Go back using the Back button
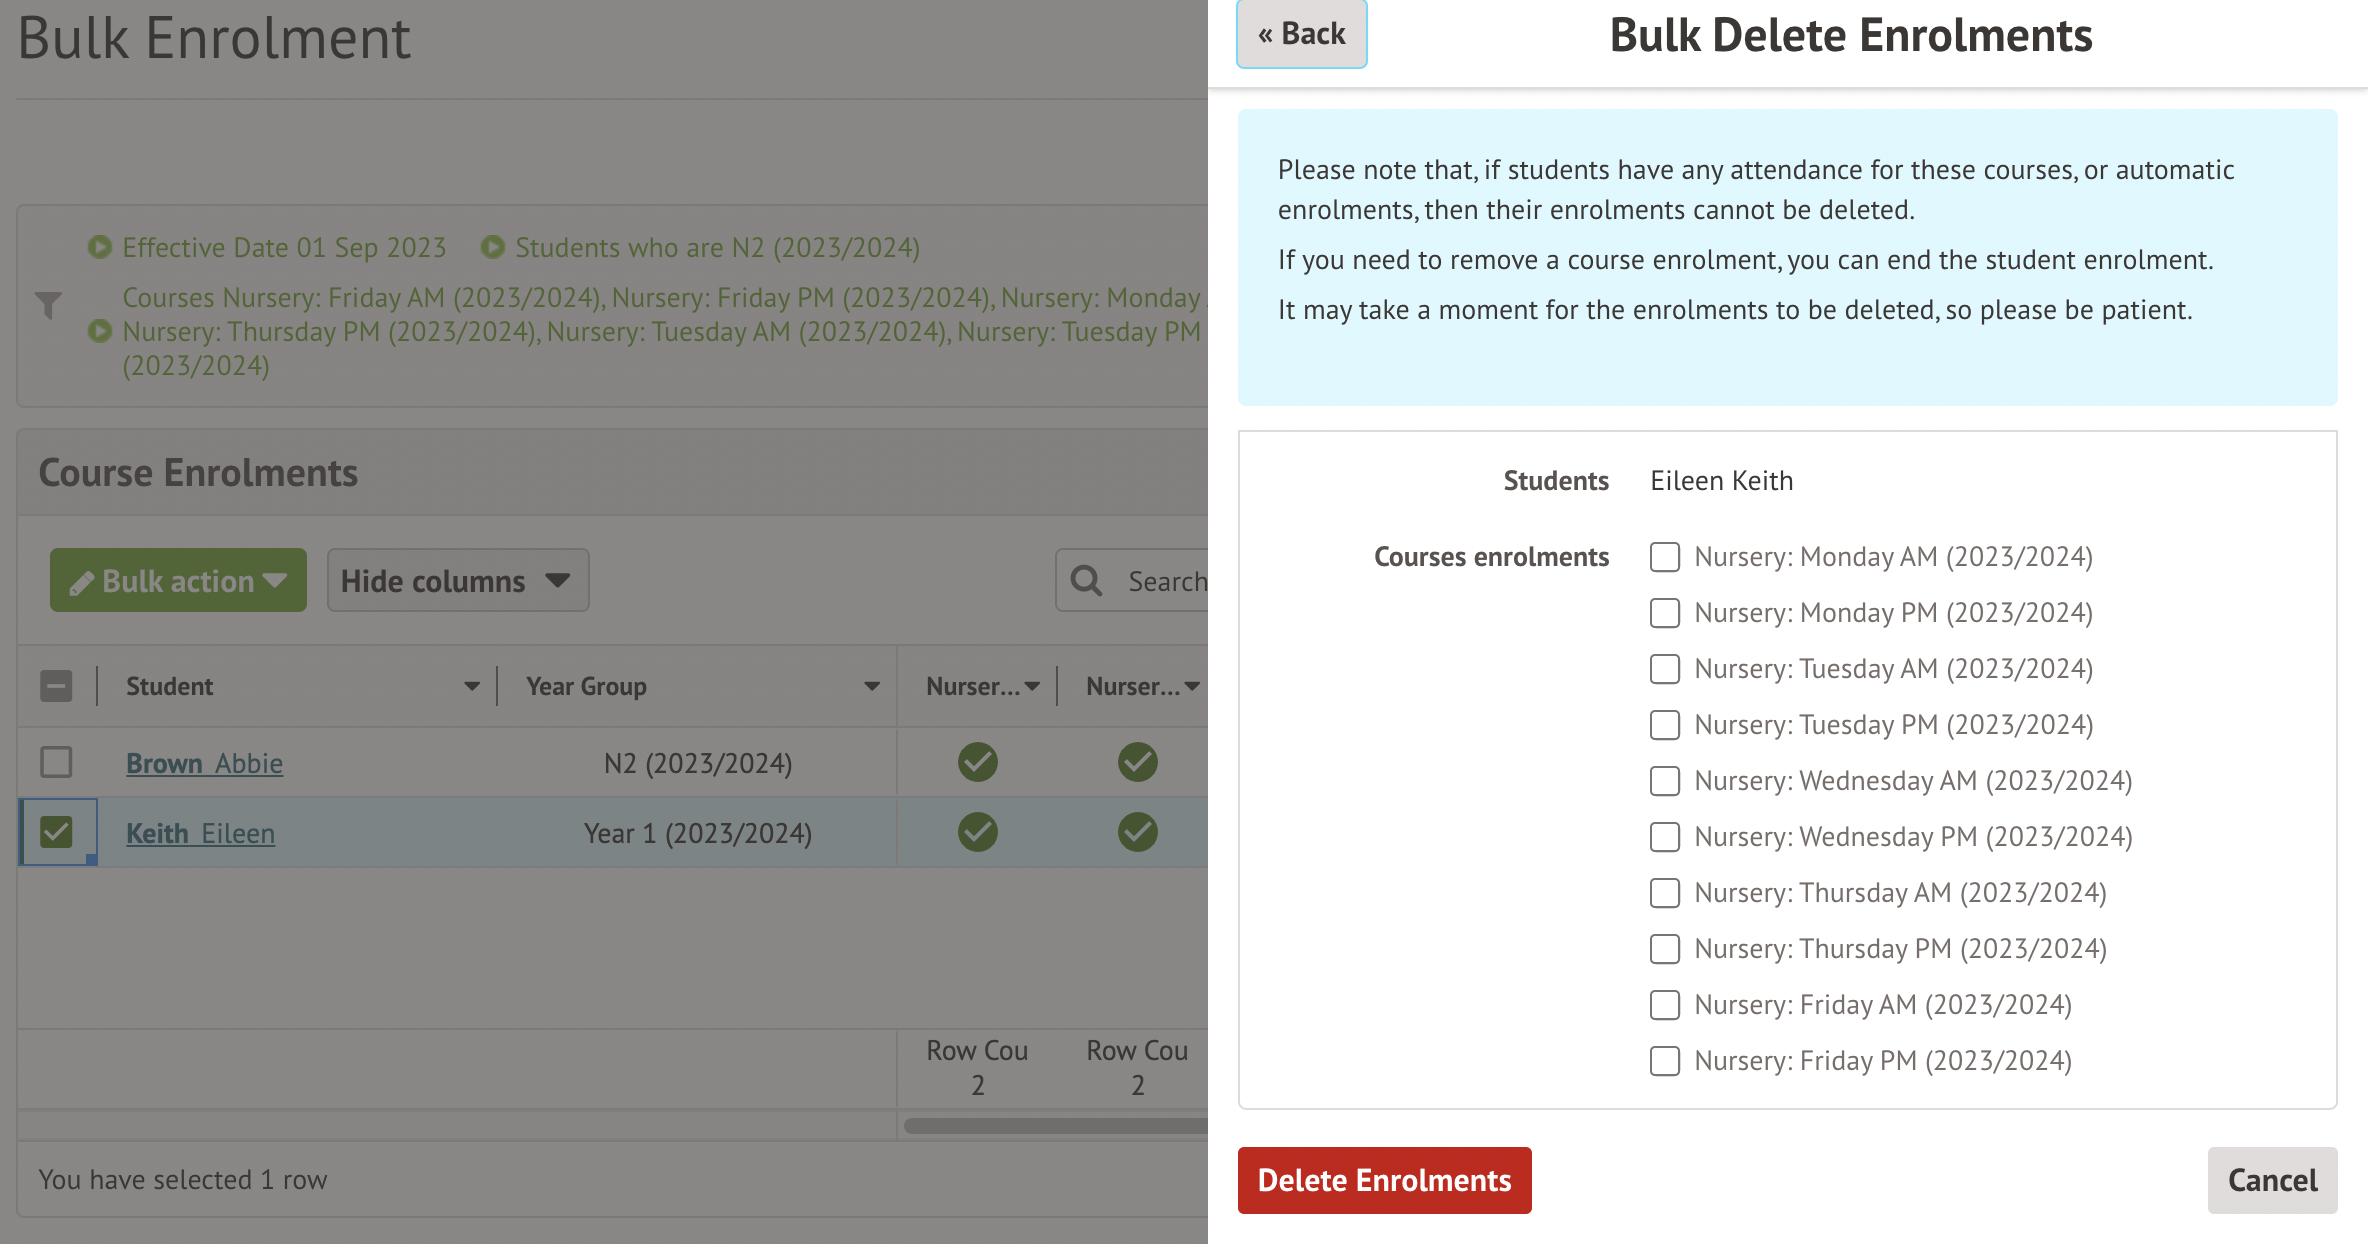 click(1301, 34)
